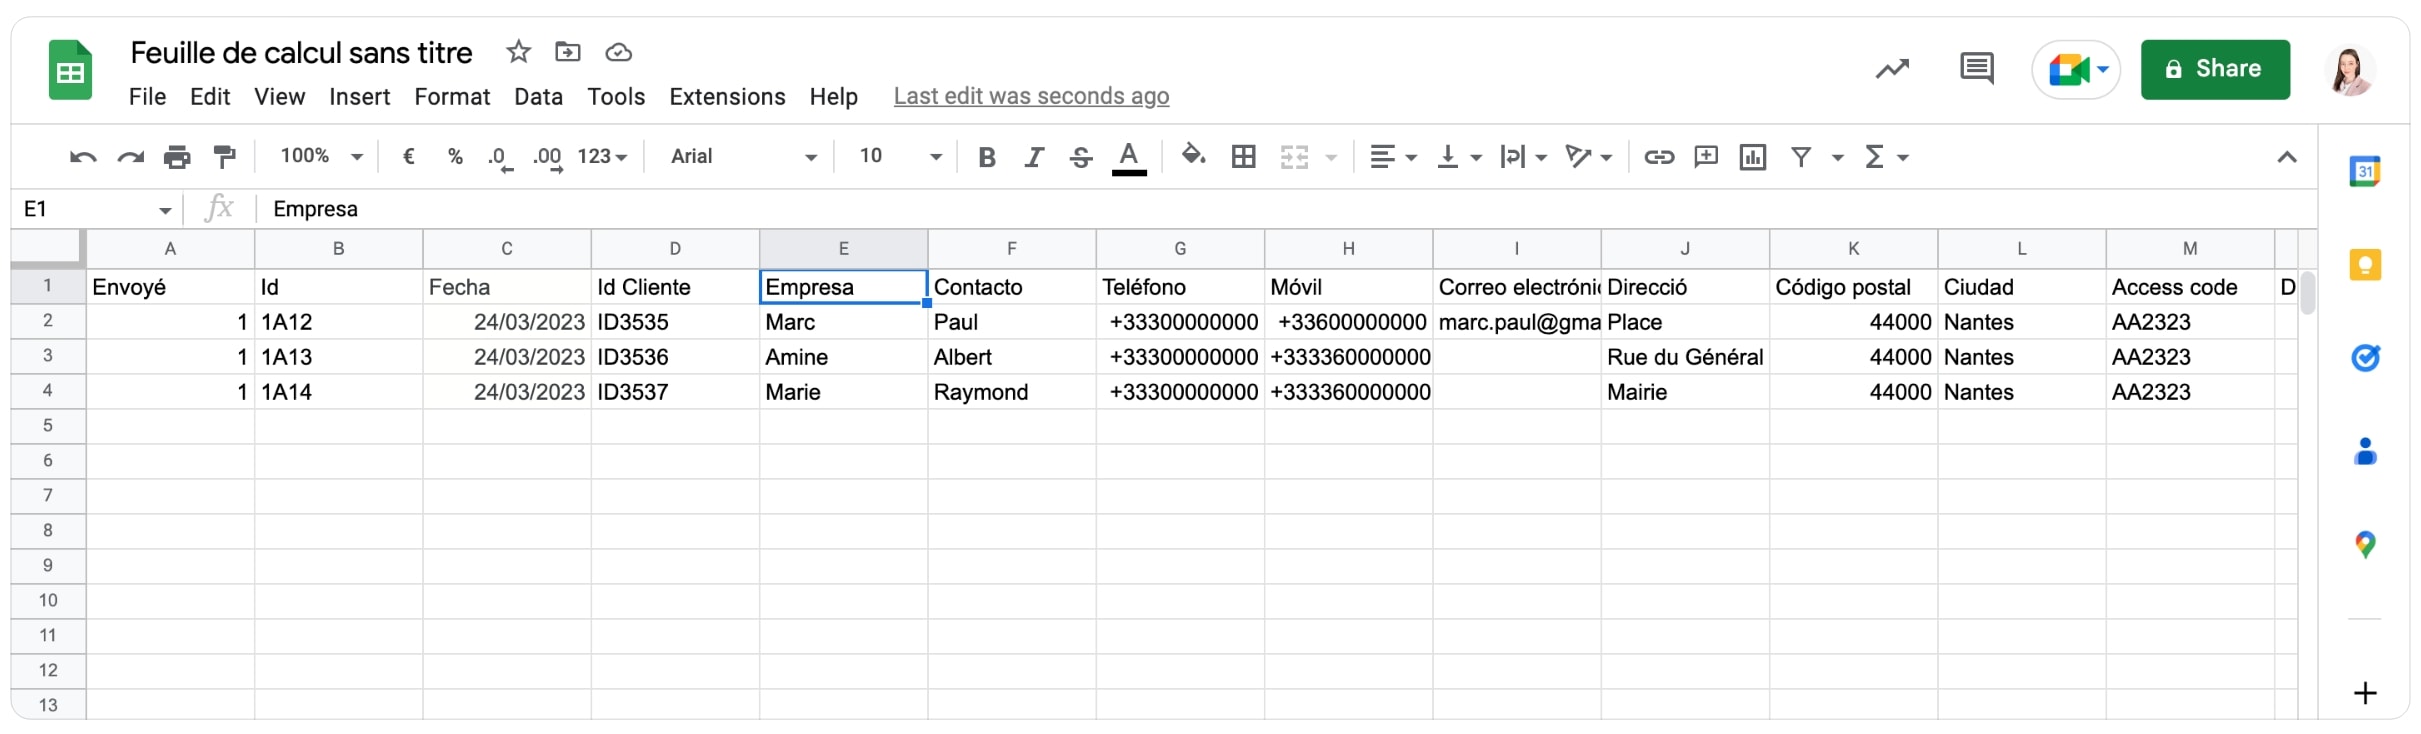Screen dimensions: 2421x734
Task: Click 'Last edit was seconds ago' link
Action: pyautogui.click(x=1031, y=97)
